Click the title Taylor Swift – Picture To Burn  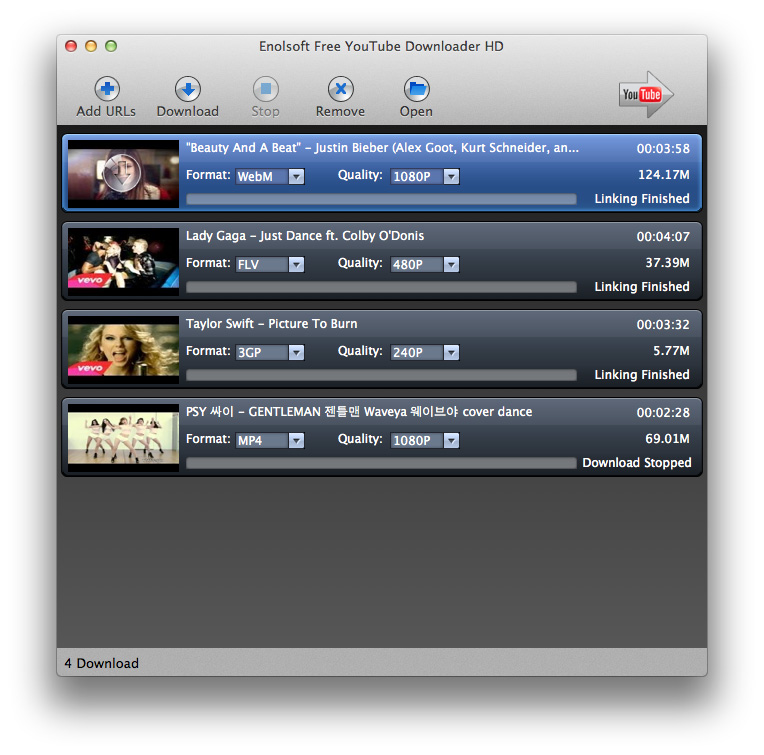(x=271, y=324)
